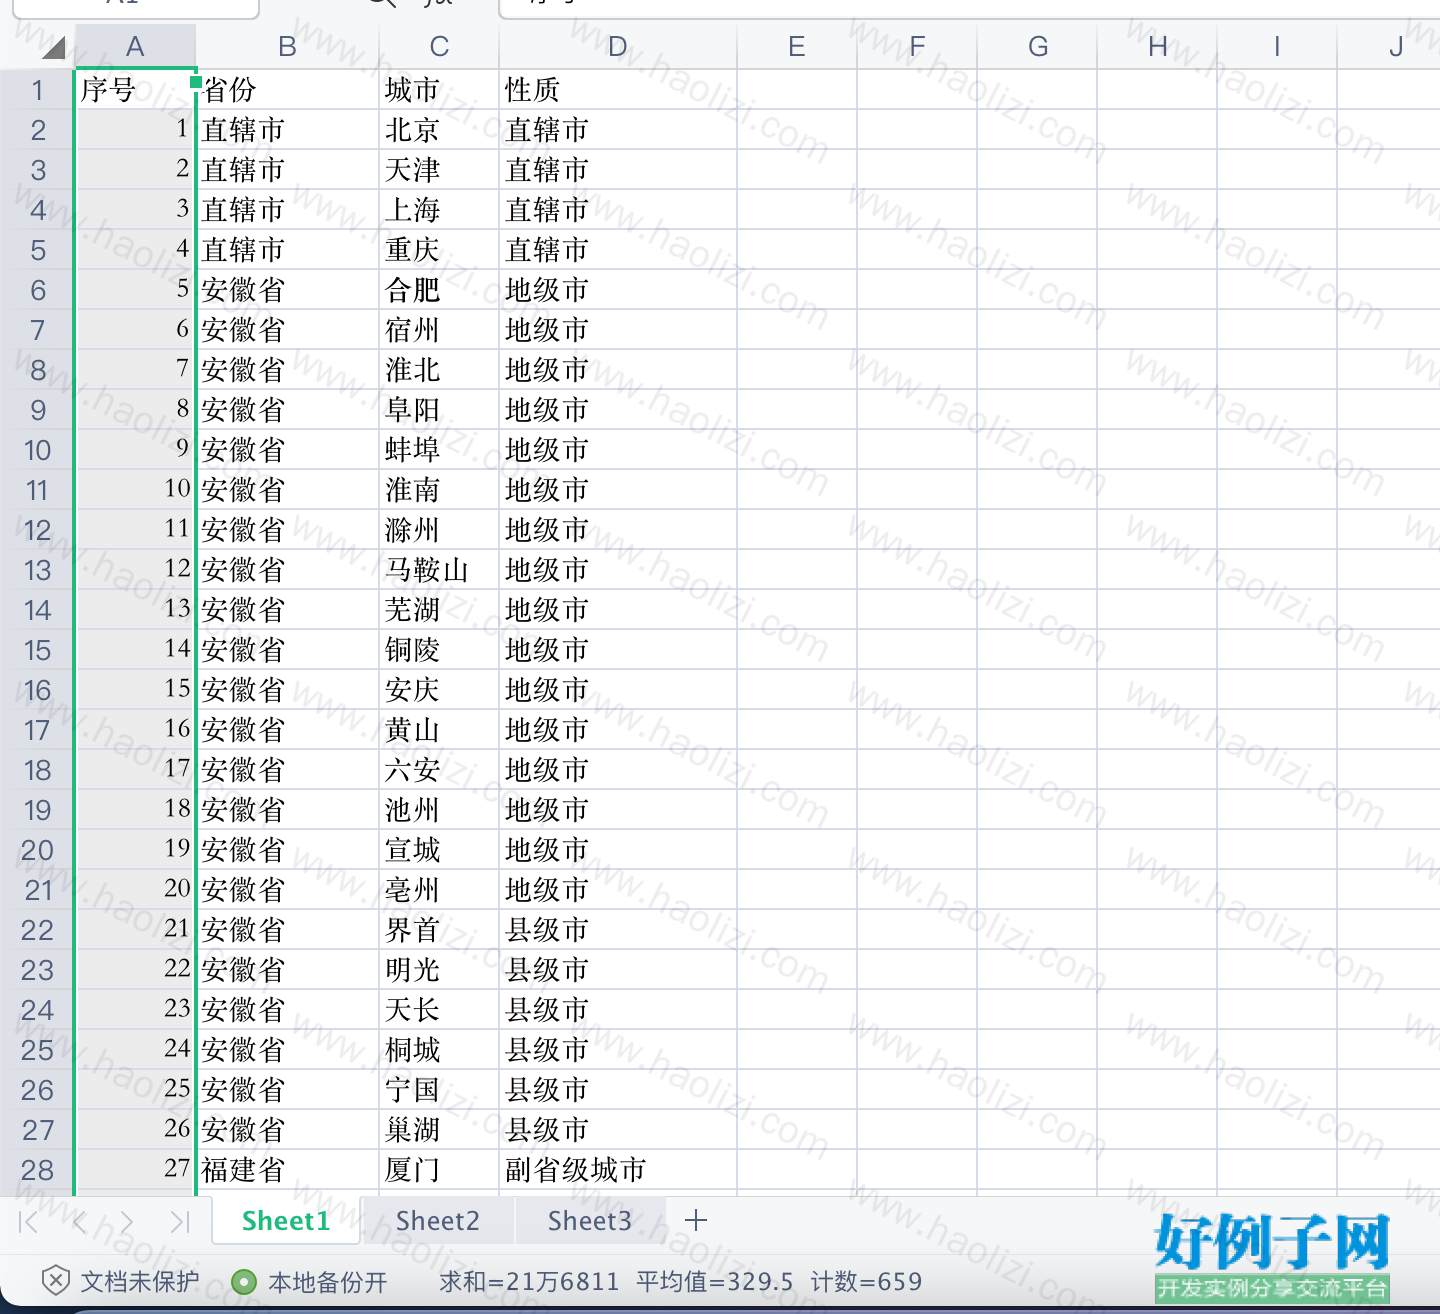Image resolution: width=1440 pixels, height=1314 pixels.
Task: Go to previous sheet arrow
Action: pos(80,1221)
